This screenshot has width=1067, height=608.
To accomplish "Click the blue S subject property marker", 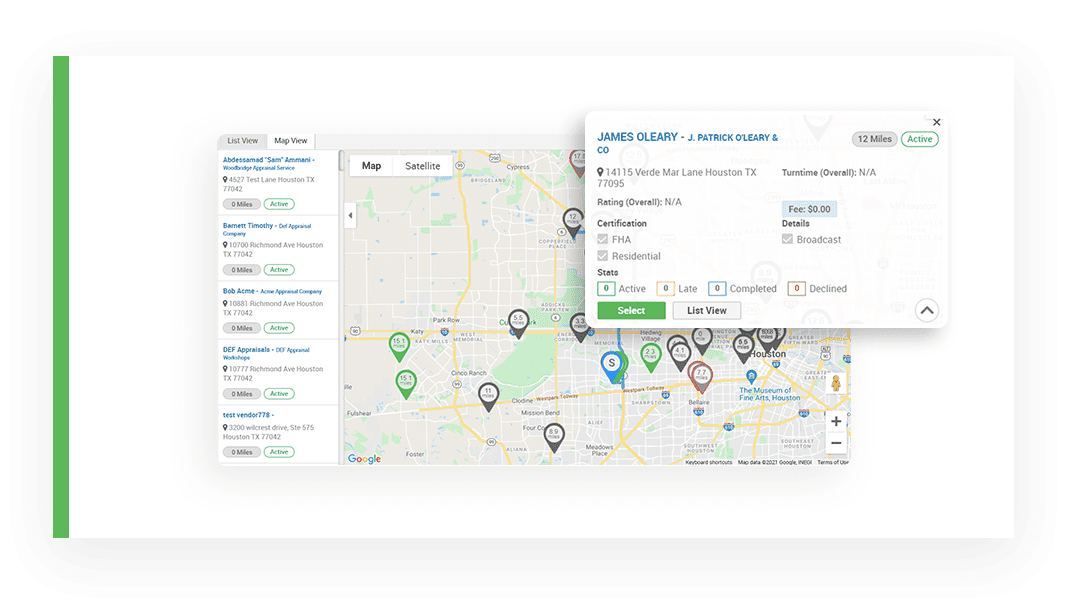I will coord(612,363).
